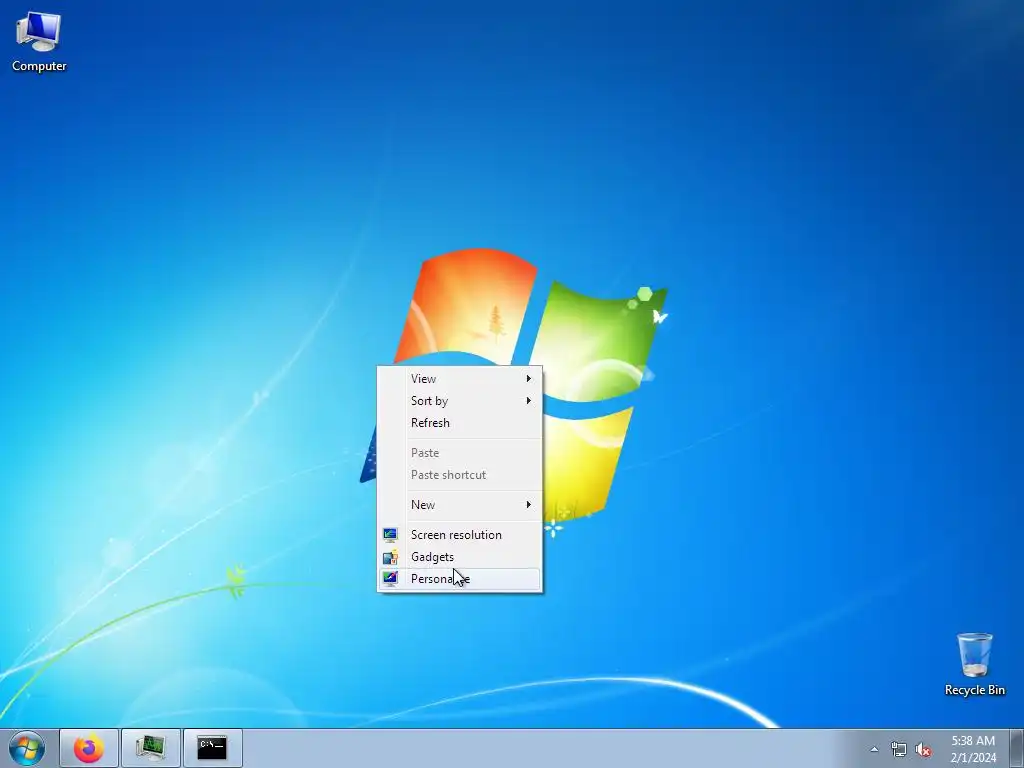Open Gadgets from the context menu

click(x=460, y=557)
